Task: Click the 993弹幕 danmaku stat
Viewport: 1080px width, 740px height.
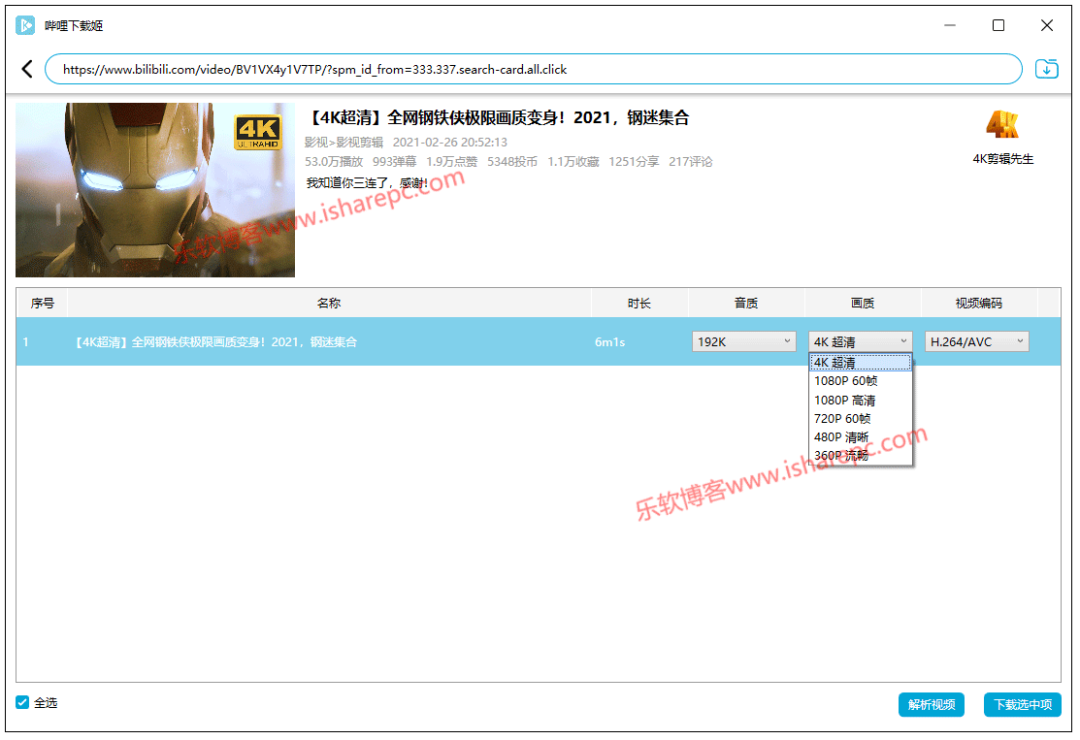Action: 394,162
